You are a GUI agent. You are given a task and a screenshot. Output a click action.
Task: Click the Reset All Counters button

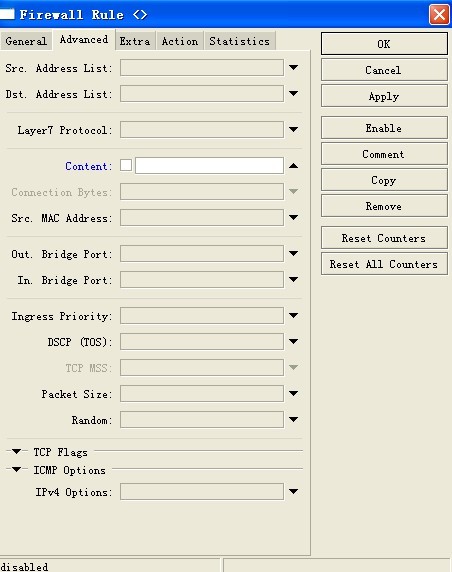coord(384,264)
